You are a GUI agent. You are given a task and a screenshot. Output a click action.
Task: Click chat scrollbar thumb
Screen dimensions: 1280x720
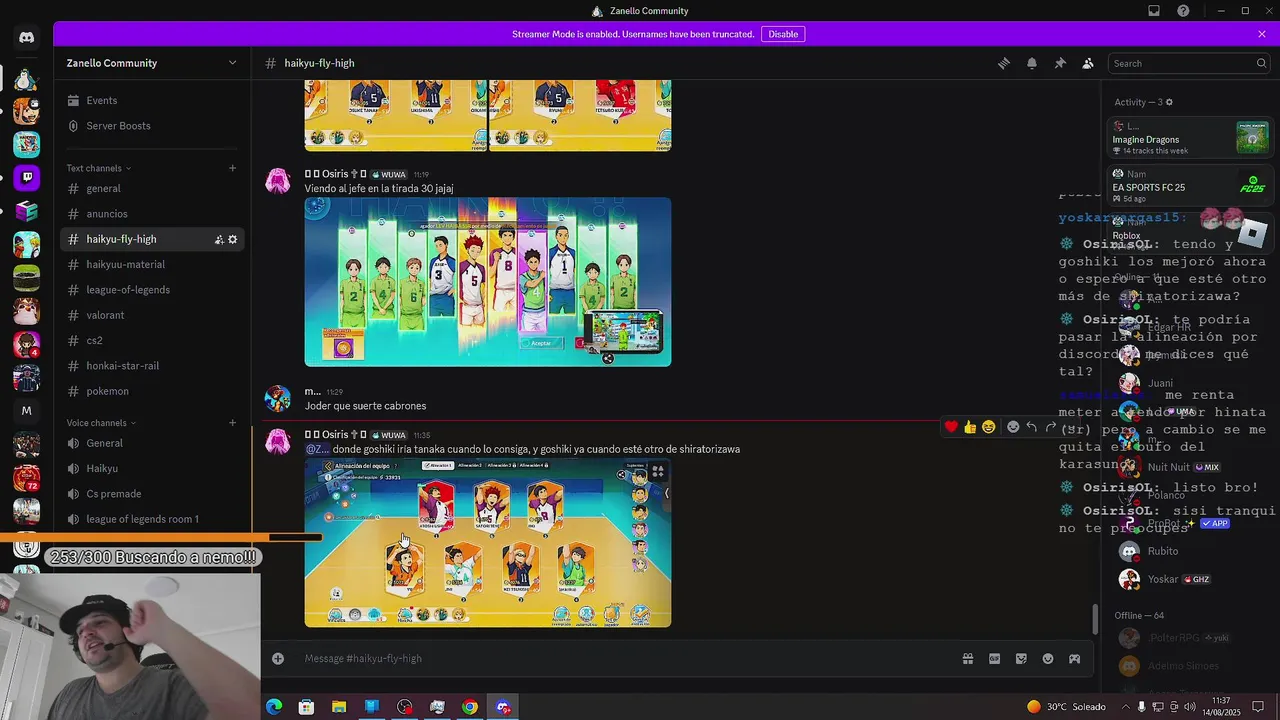[1095, 619]
